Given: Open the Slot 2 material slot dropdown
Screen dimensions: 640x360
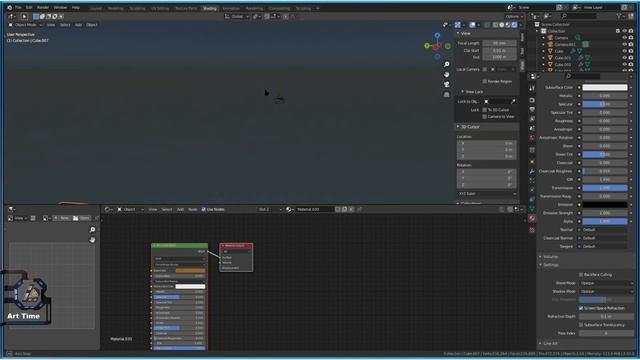Looking at the screenshot, I should point(270,209).
